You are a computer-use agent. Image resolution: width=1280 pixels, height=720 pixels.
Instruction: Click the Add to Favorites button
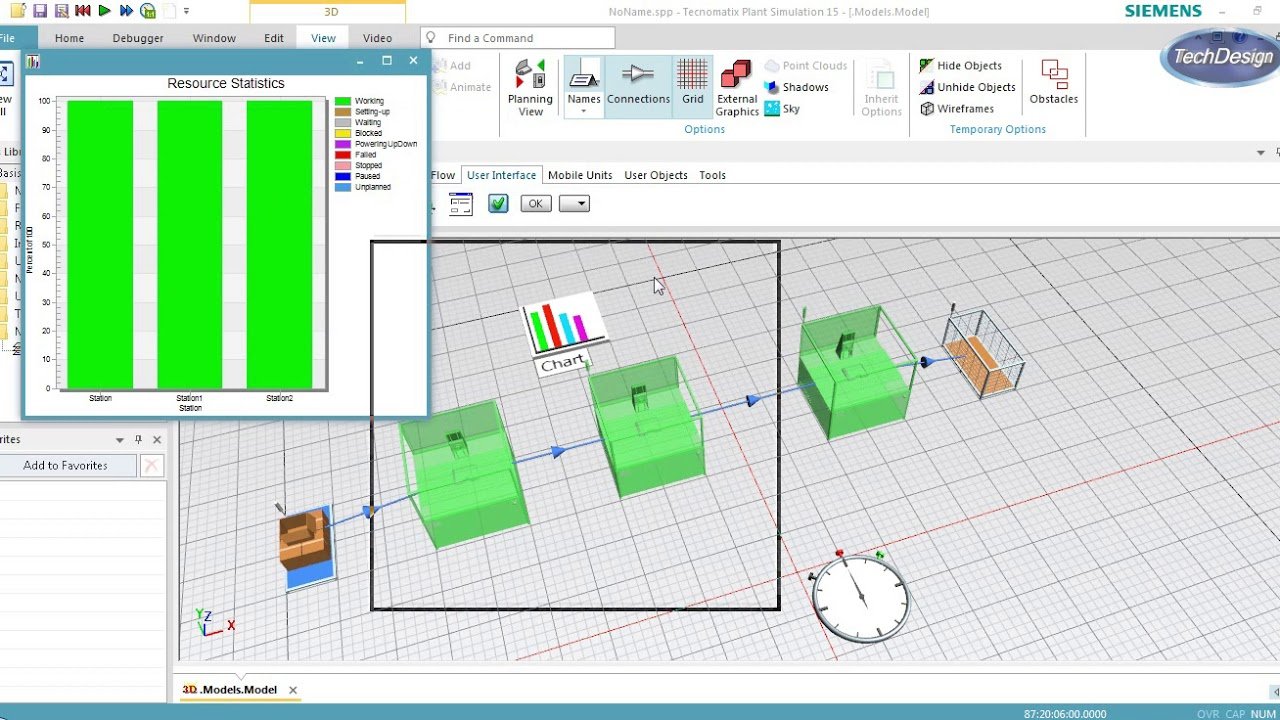pos(66,466)
